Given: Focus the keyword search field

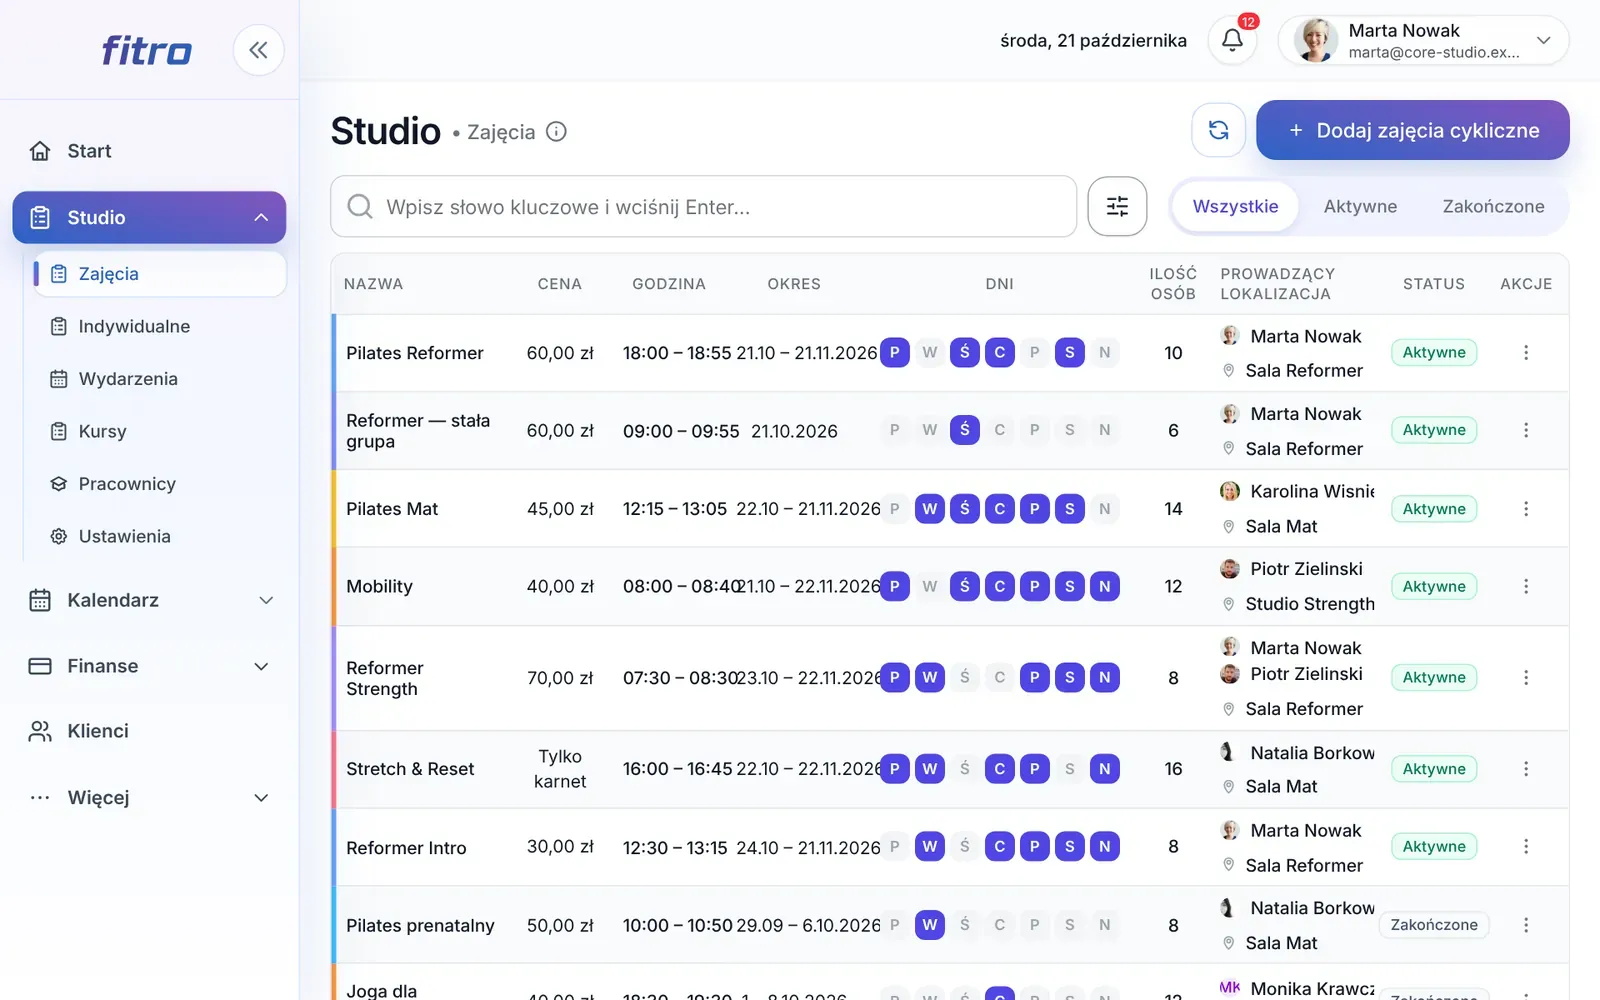Looking at the screenshot, I should click(703, 206).
